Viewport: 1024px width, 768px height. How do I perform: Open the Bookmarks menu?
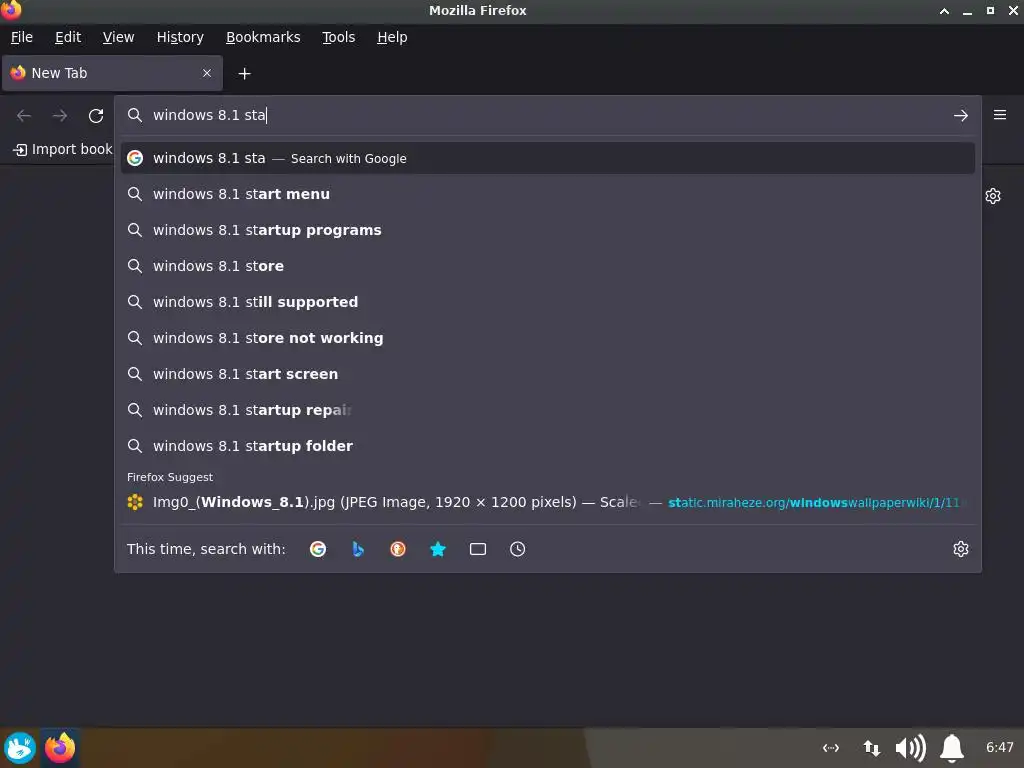click(263, 37)
